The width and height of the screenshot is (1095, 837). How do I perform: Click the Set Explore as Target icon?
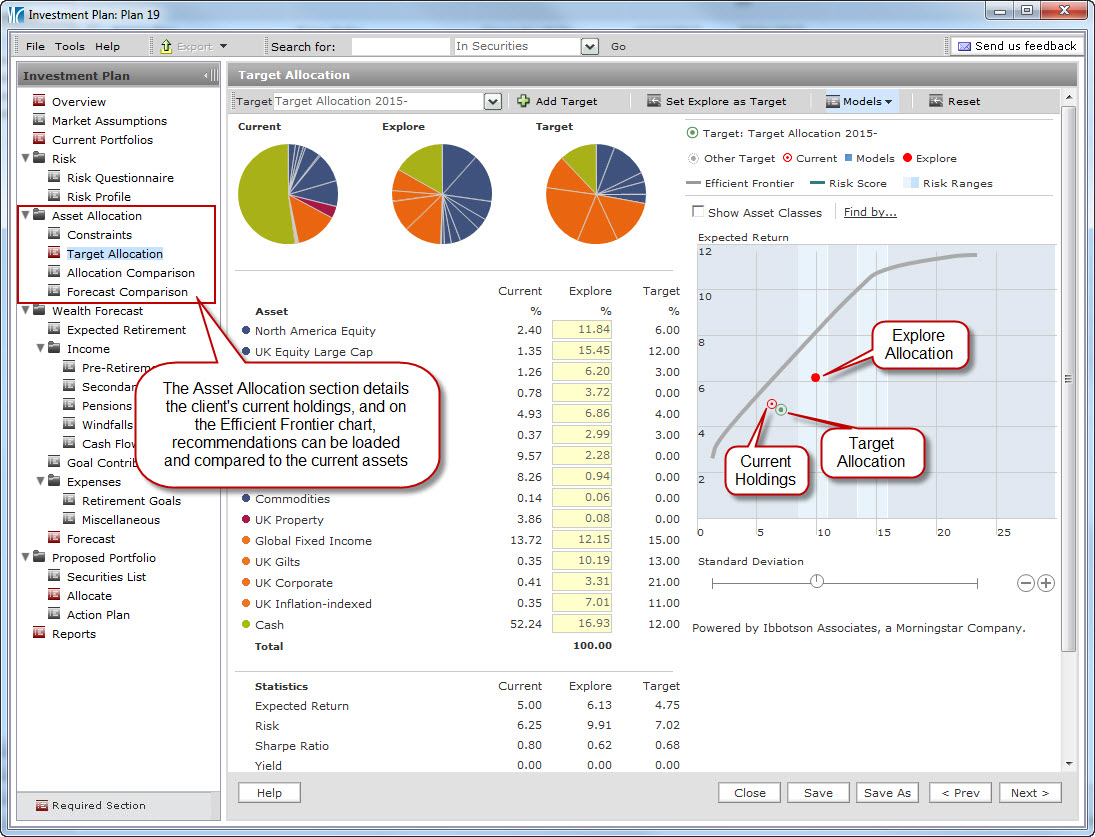point(654,101)
